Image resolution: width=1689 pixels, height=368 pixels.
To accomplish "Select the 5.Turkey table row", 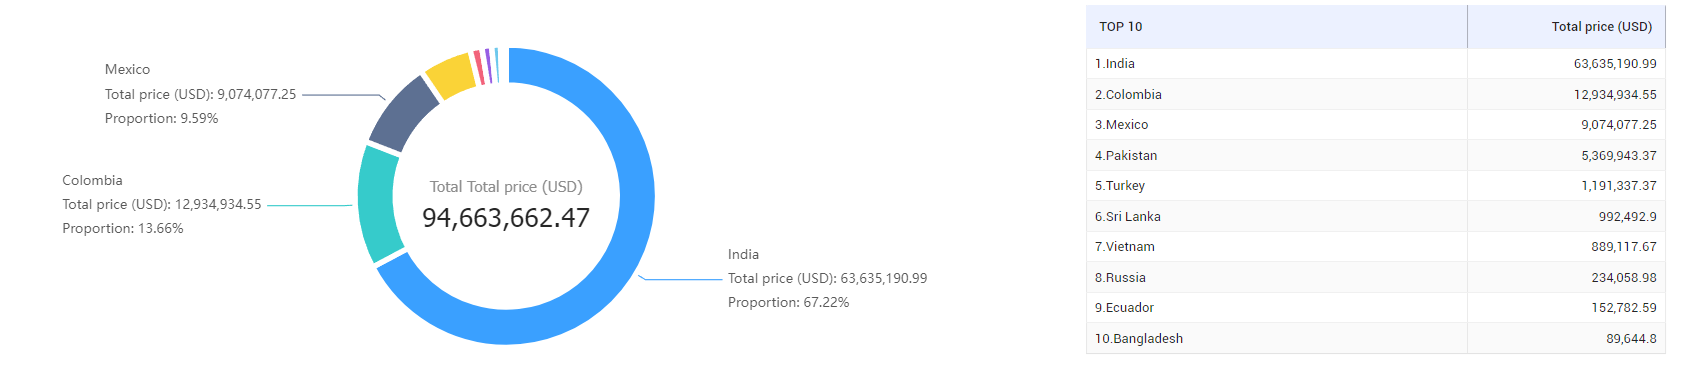I will coord(1375,185).
